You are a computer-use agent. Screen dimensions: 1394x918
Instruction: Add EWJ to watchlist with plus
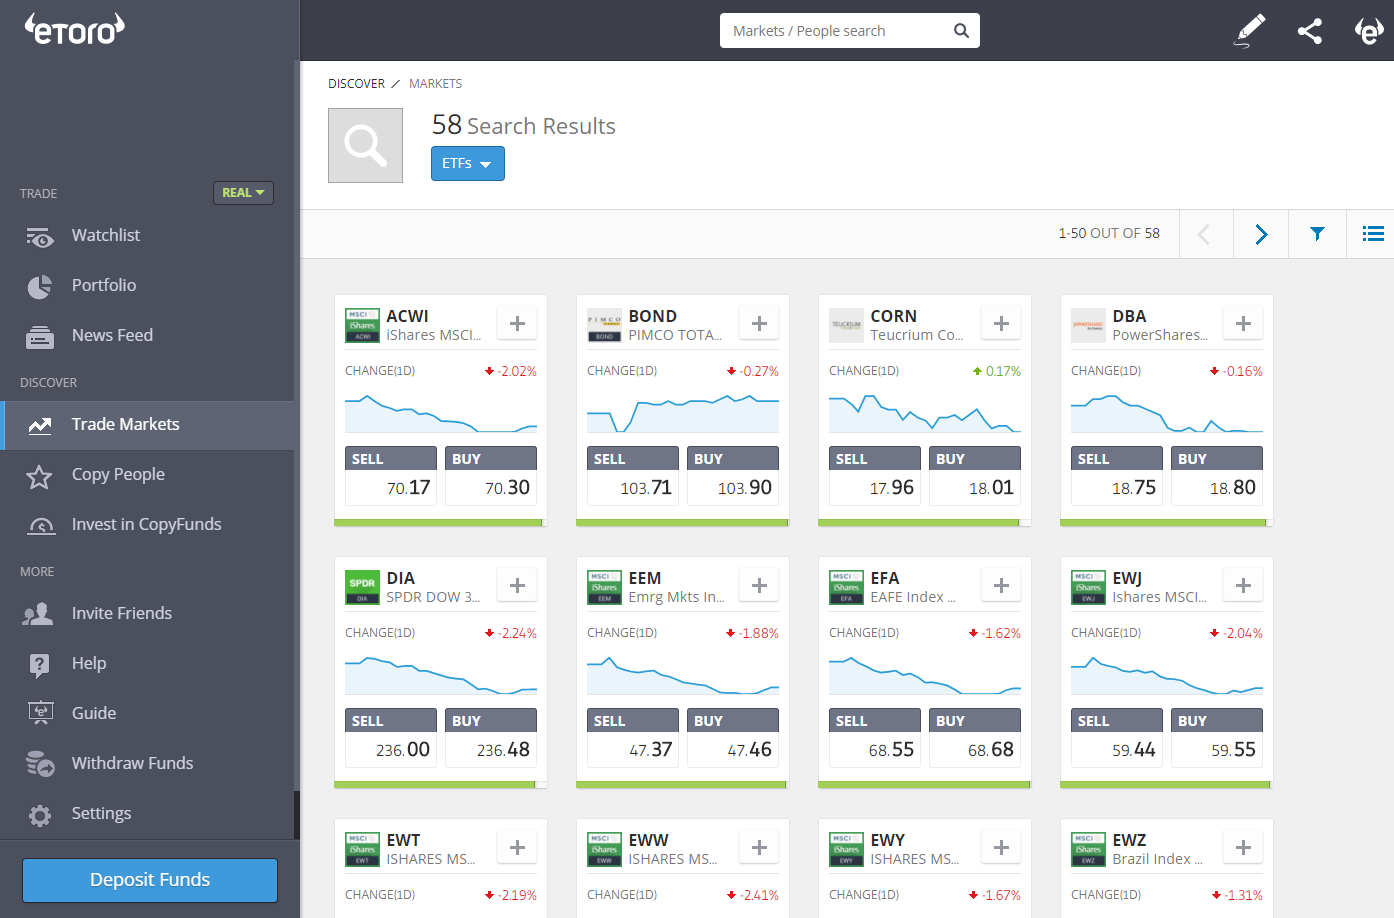(1244, 585)
